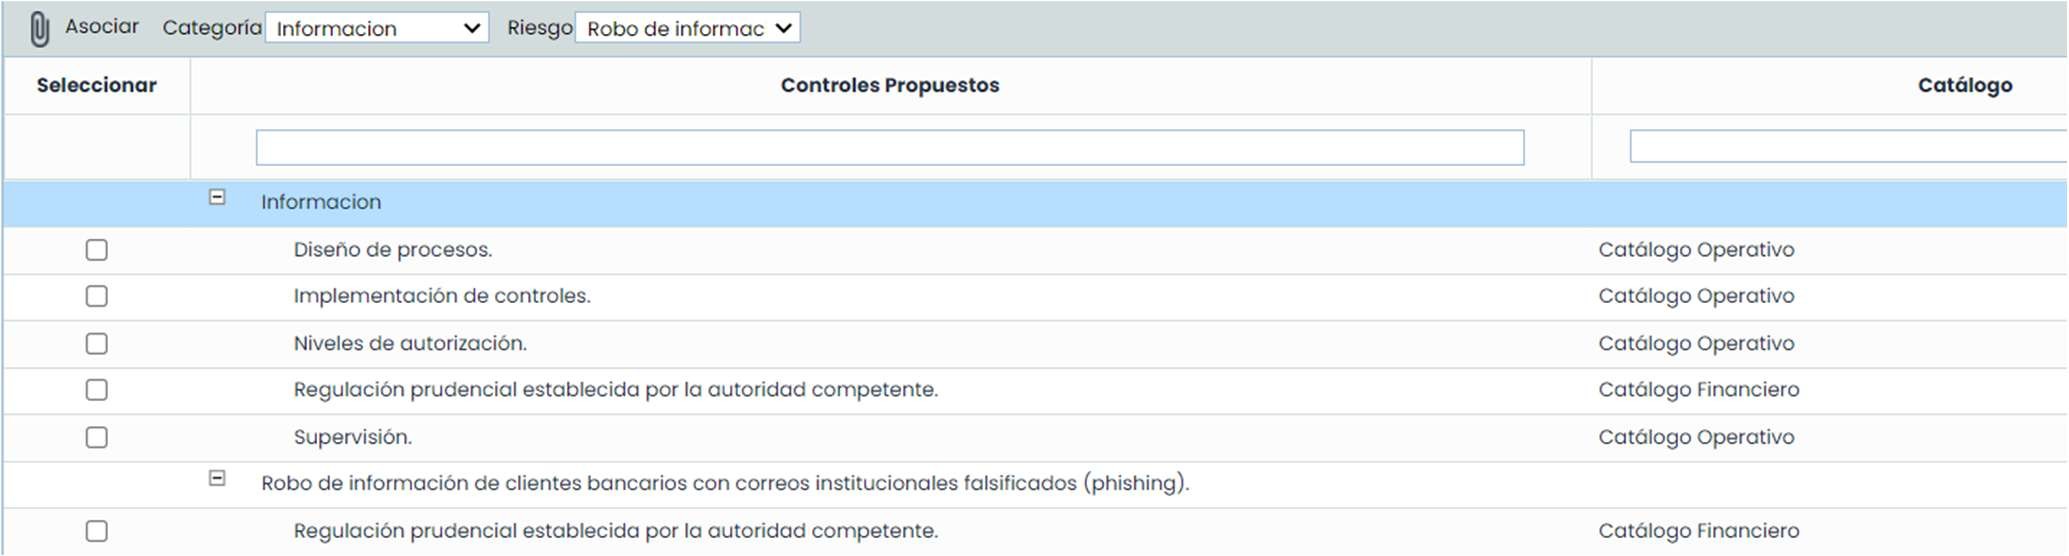This screenshot has height=556, width=2069.
Task: Check the Niveles de autorización checkbox
Action: coord(97,344)
